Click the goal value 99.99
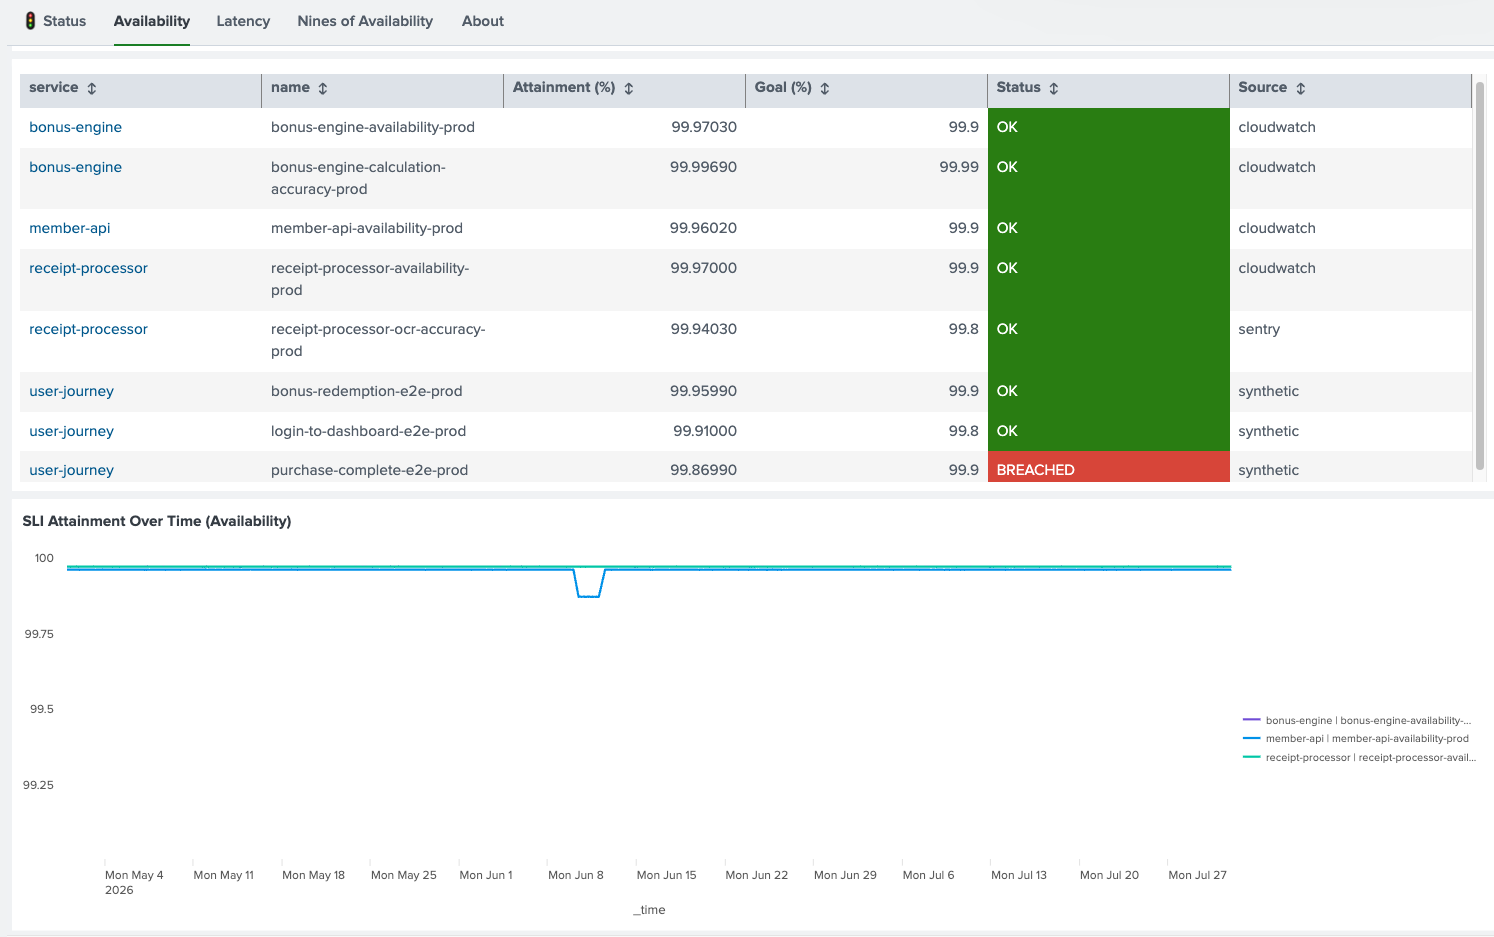This screenshot has height=937, width=1494. point(959,167)
